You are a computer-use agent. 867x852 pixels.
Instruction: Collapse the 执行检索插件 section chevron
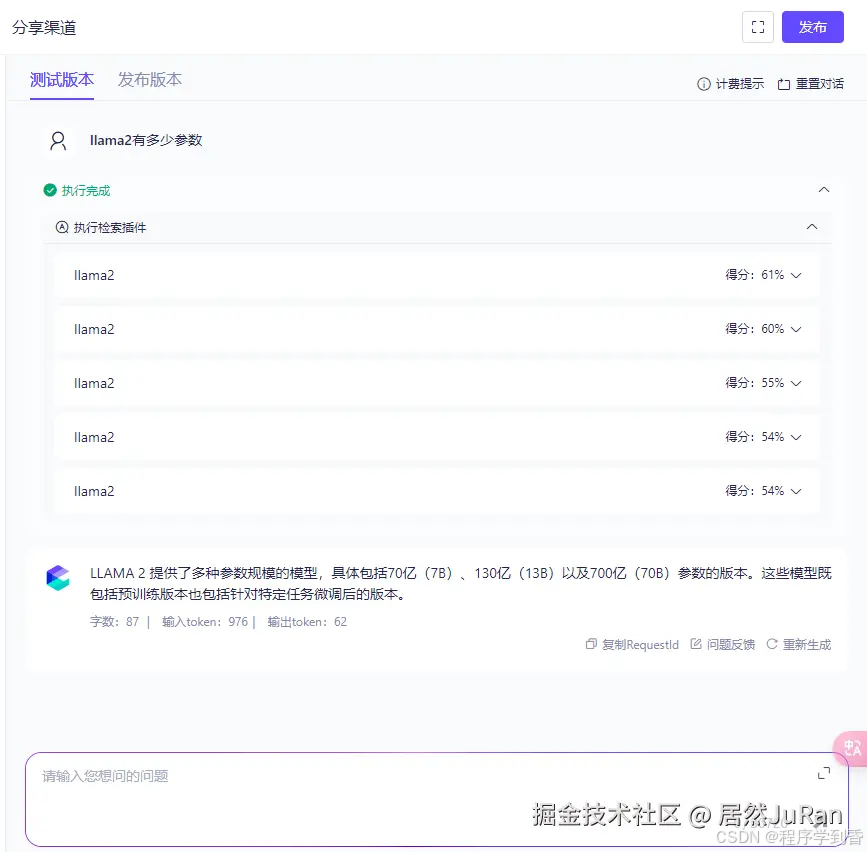812,227
